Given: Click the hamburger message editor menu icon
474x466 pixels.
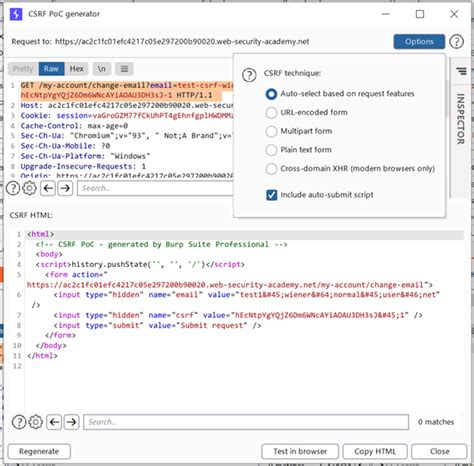Looking at the screenshot, I should click(124, 69).
